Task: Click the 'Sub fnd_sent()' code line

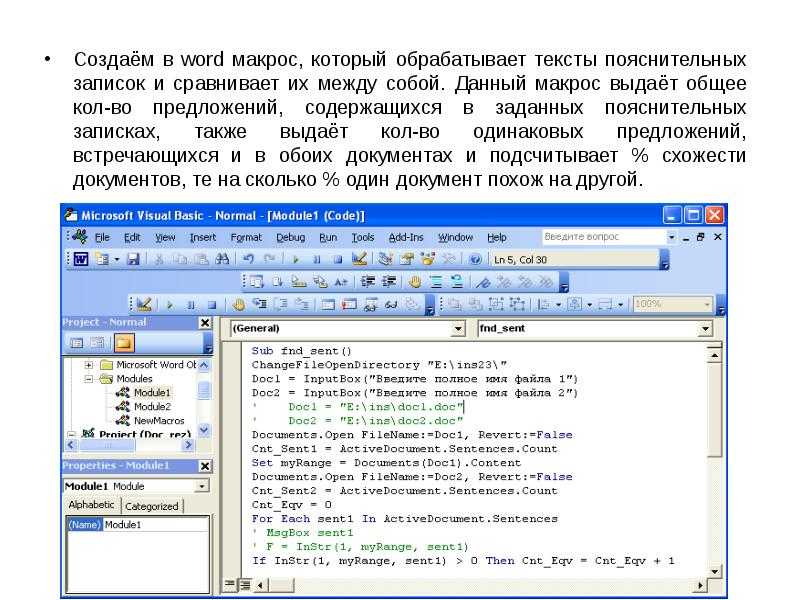Action: (x=302, y=351)
